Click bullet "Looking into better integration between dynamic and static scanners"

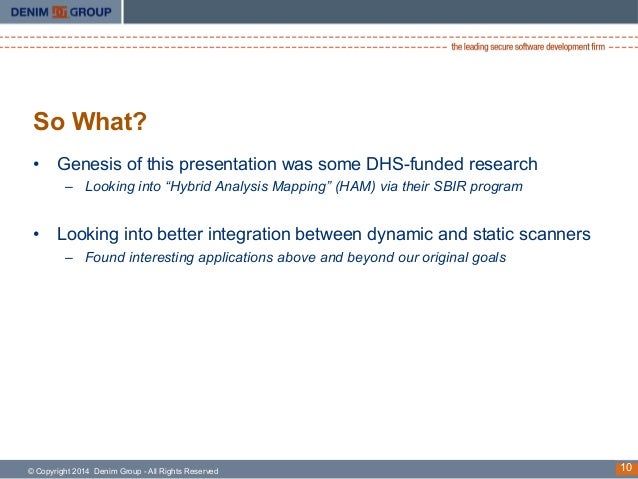pos(323,234)
